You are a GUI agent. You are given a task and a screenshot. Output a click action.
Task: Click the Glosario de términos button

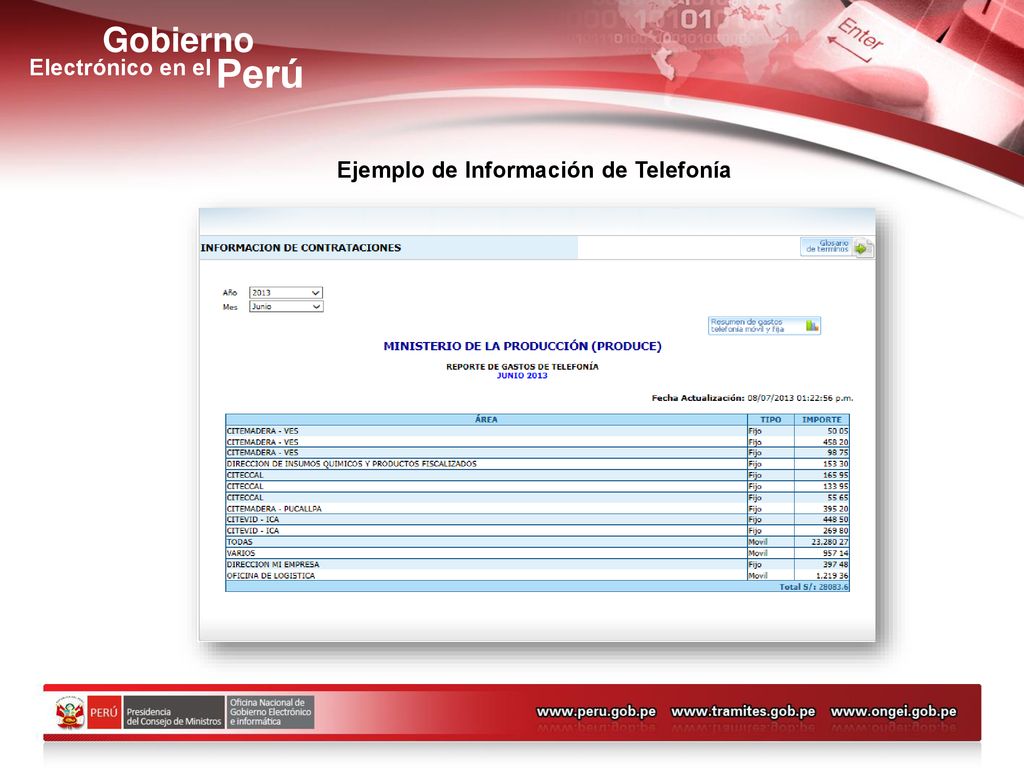(x=827, y=247)
